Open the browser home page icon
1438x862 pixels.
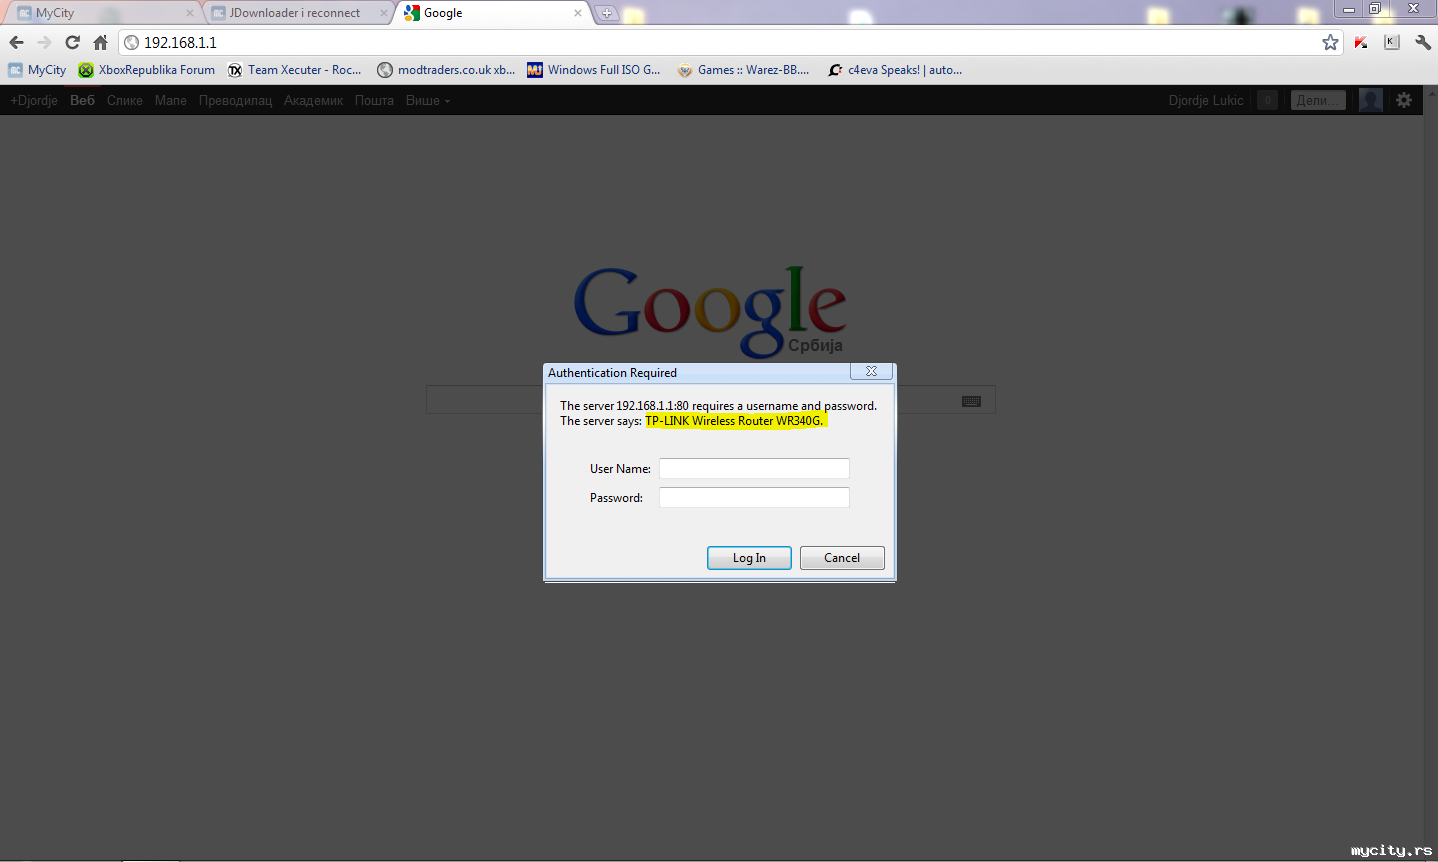tap(100, 42)
